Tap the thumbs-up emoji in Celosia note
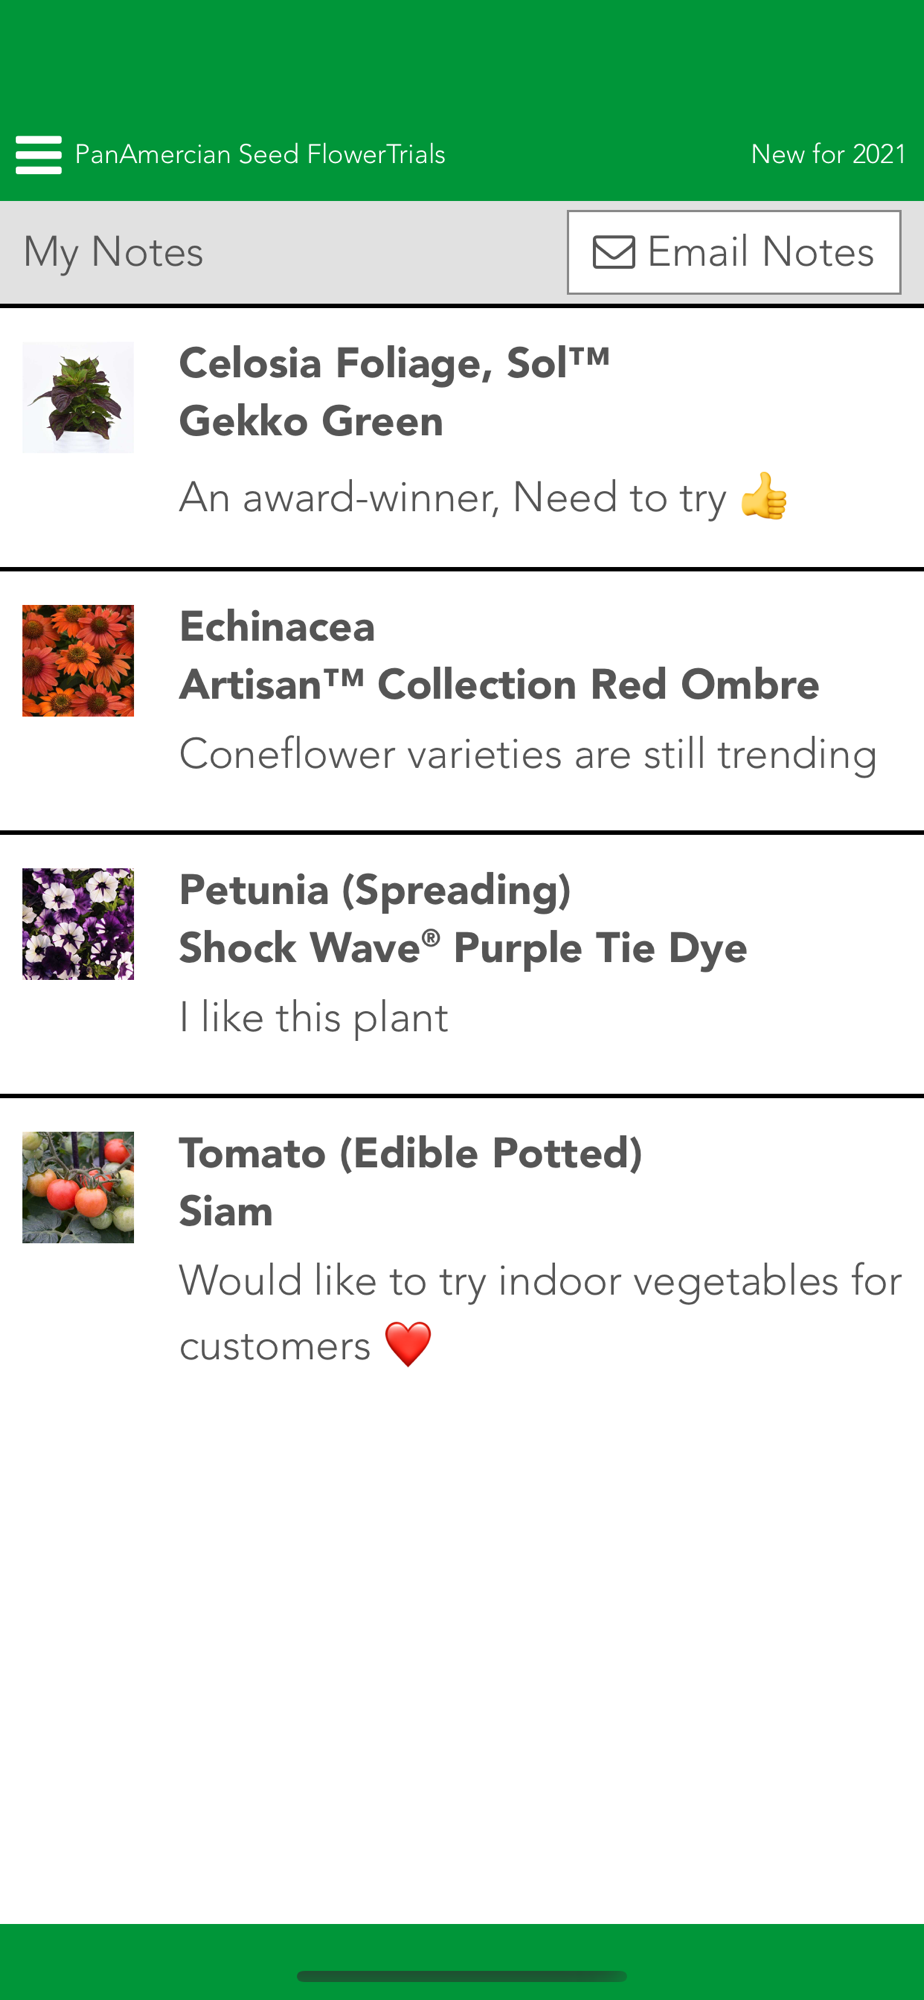This screenshot has height=2000, width=924. click(x=765, y=496)
